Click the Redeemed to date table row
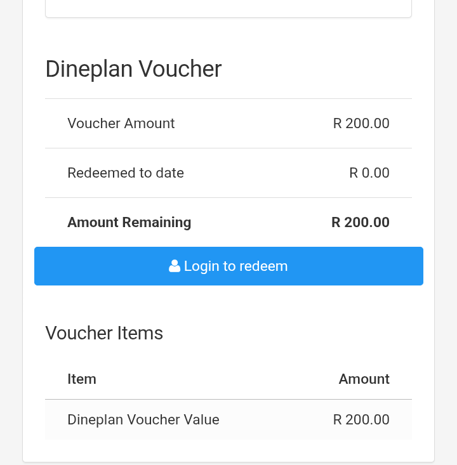The height and width of the screenshot is (465, 457). point(229,173)
